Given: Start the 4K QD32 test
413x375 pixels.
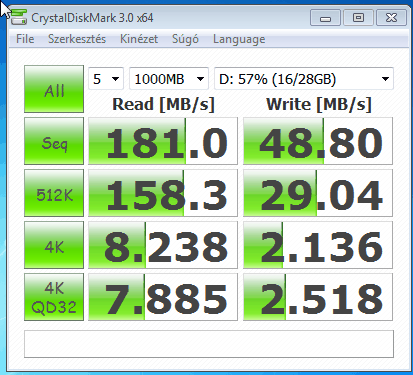Looking at the screenshot, I should coord(54,297).
